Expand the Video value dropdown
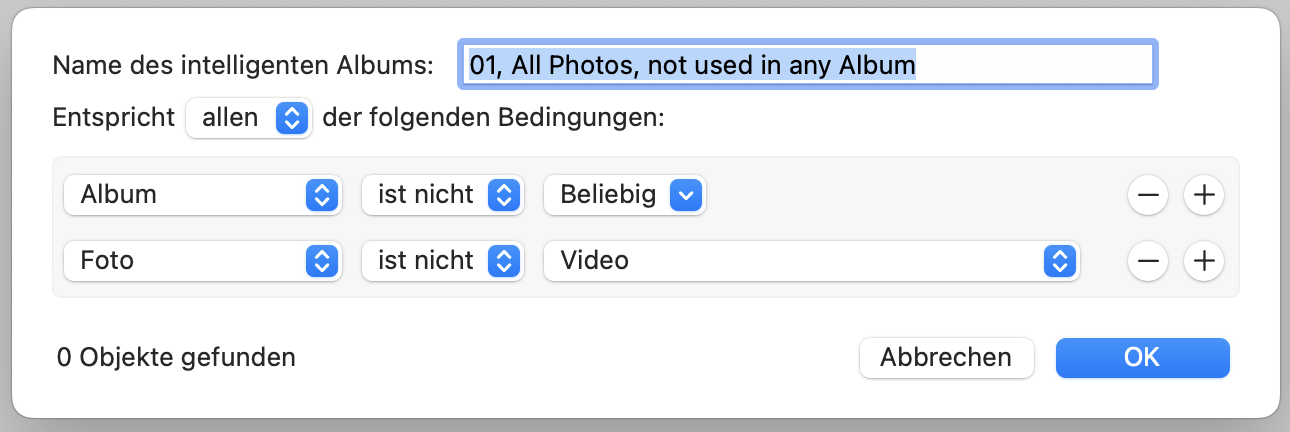Screen dimensions: 1290x432 point(811,261)
